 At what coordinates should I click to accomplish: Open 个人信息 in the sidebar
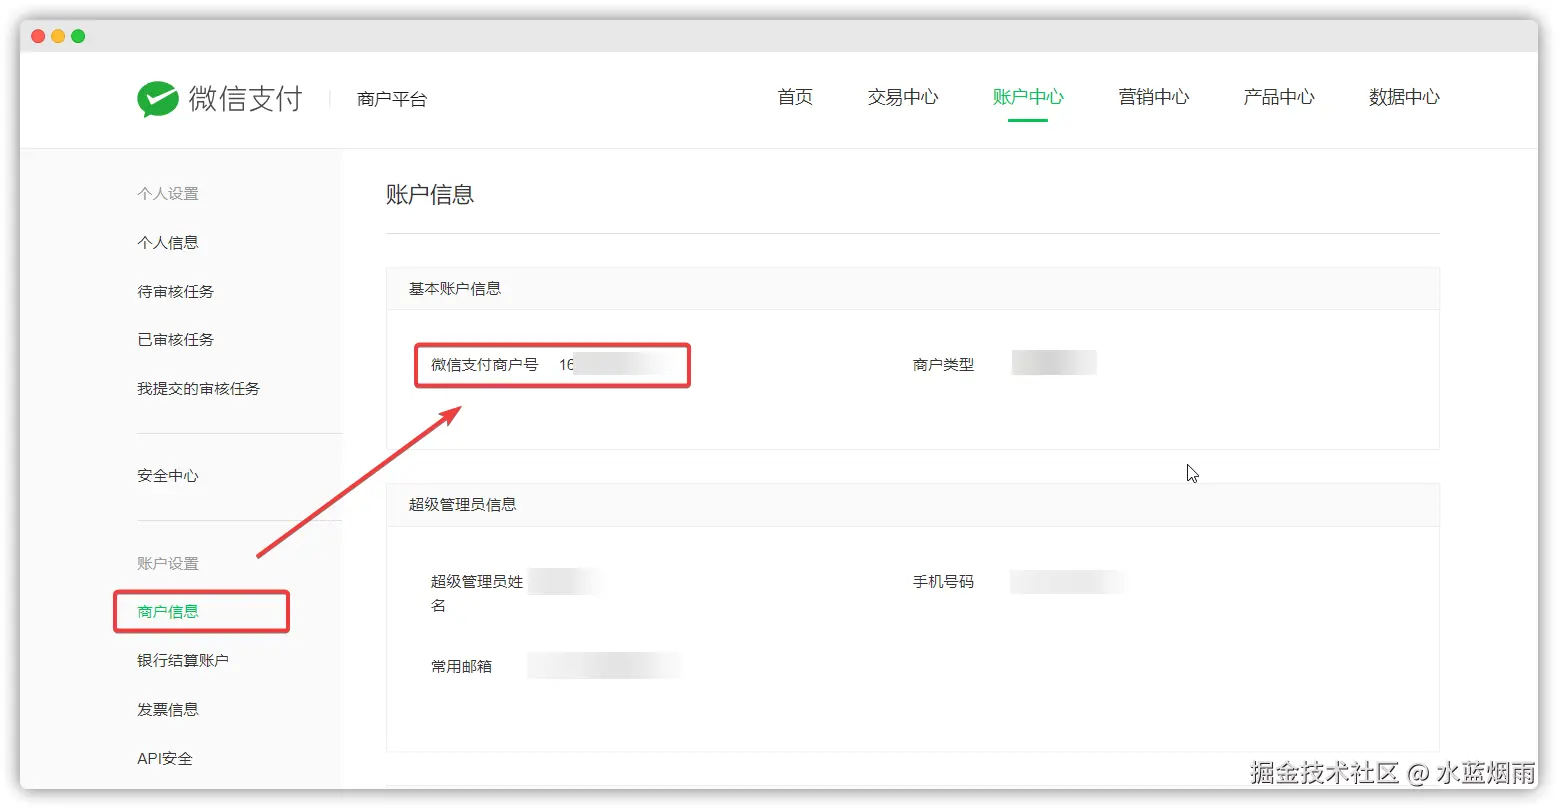click(168, 243)
